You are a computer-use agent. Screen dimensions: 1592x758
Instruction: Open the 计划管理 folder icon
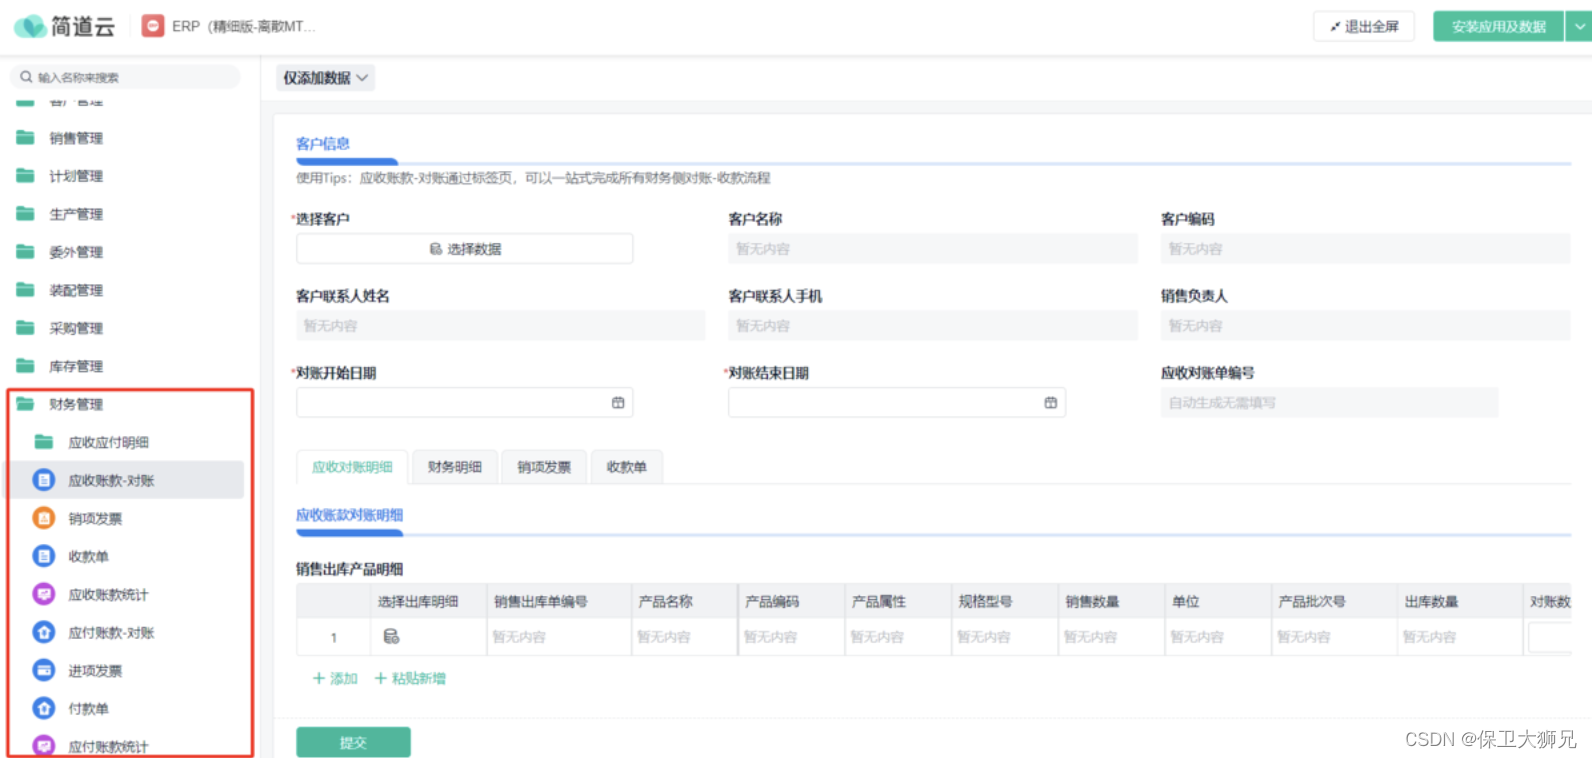pos(26,176)
